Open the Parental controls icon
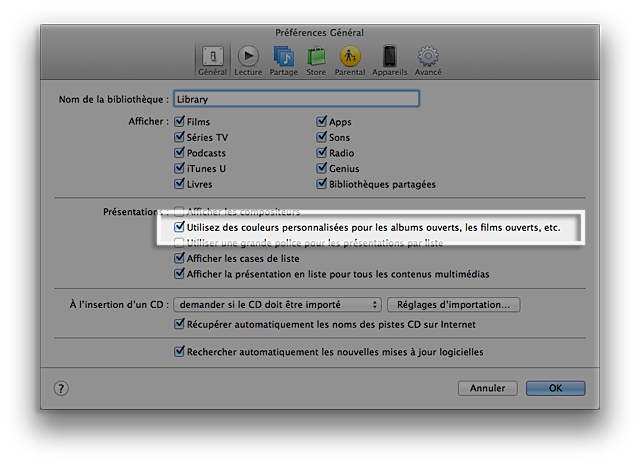 tap(350, 58)
